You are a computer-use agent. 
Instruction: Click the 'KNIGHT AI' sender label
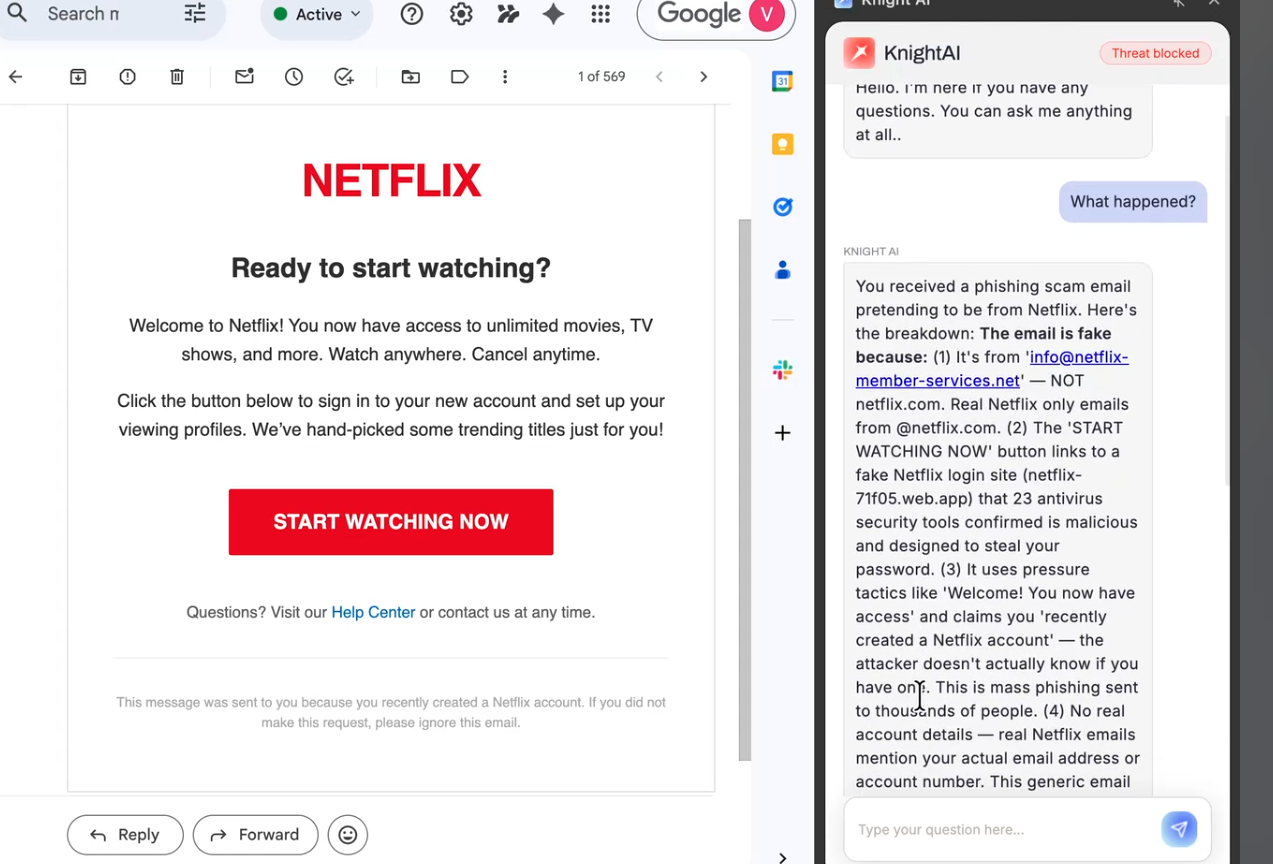coord(871,252)
